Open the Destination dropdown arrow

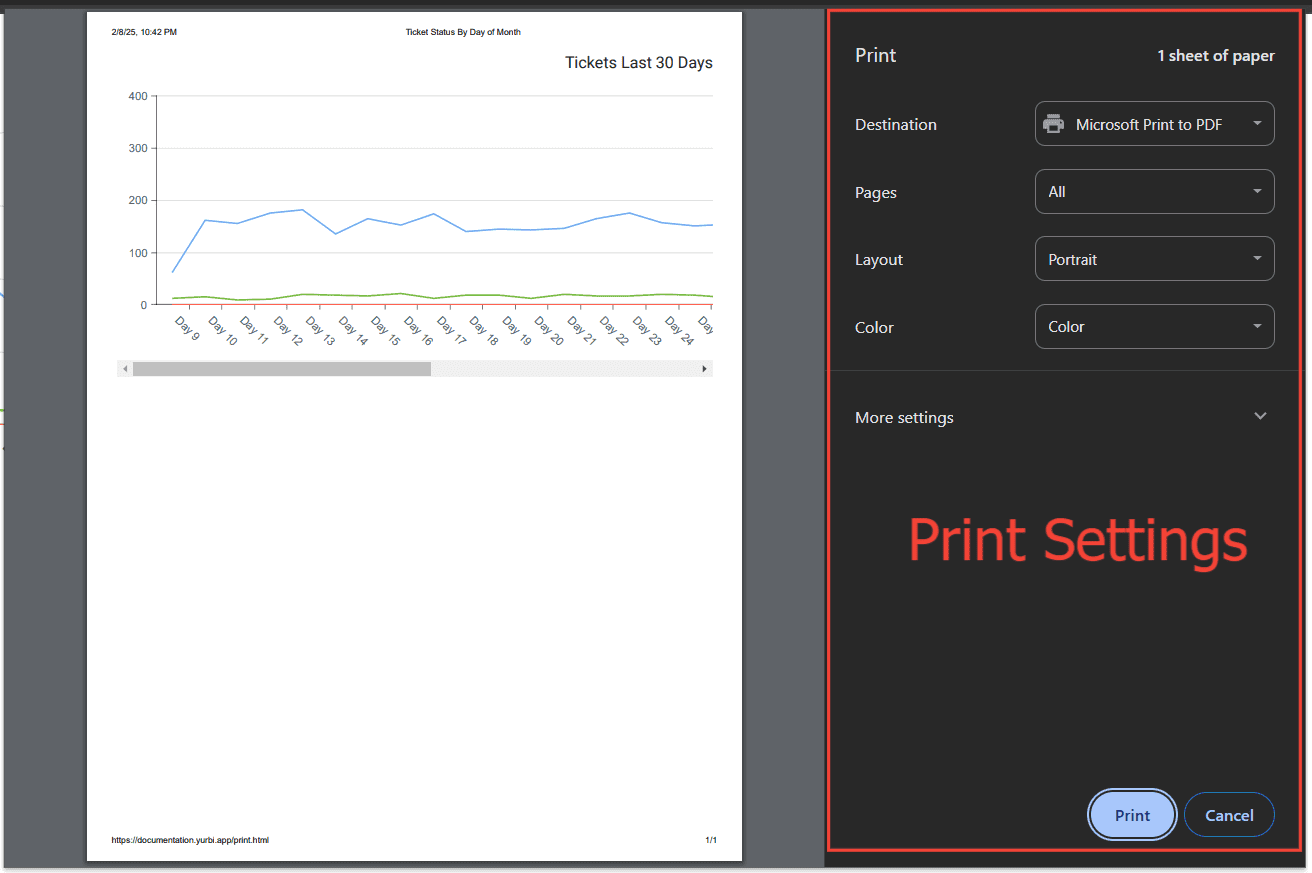tap(1256, 124)
